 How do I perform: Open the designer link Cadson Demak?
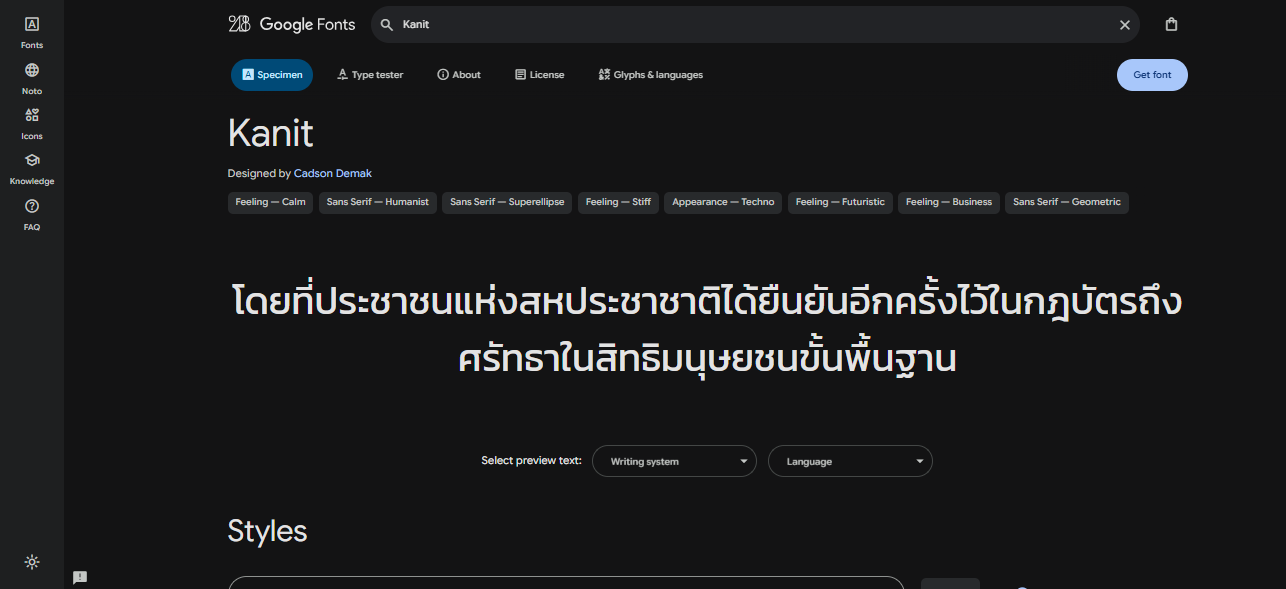tap(333, 173)
